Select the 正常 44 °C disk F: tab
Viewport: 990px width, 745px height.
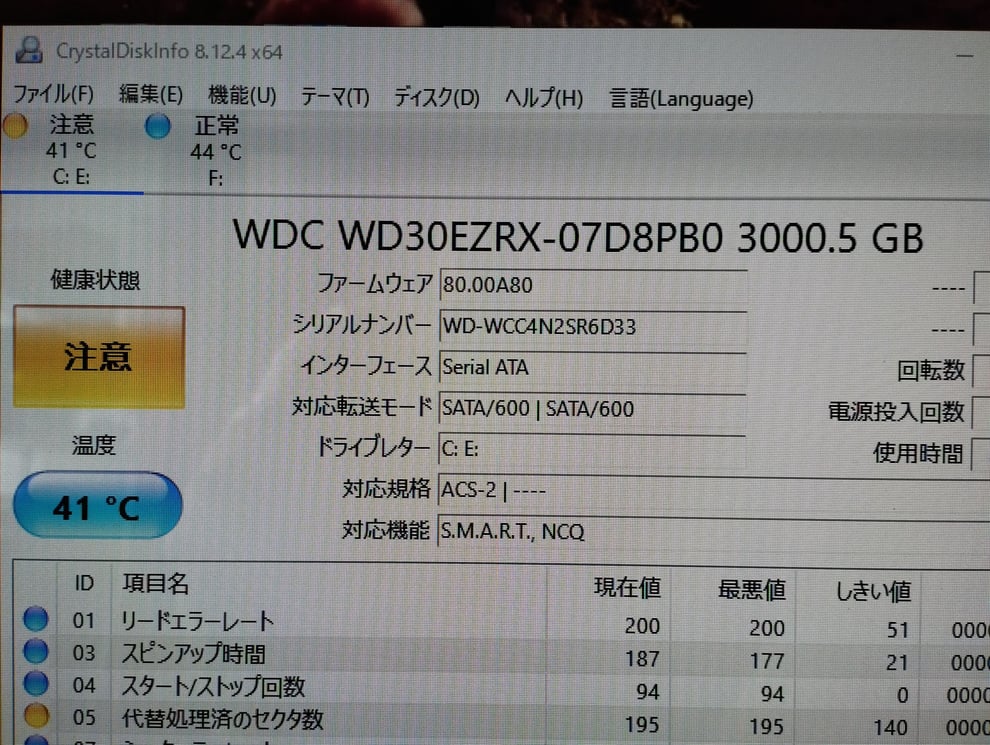215,152
